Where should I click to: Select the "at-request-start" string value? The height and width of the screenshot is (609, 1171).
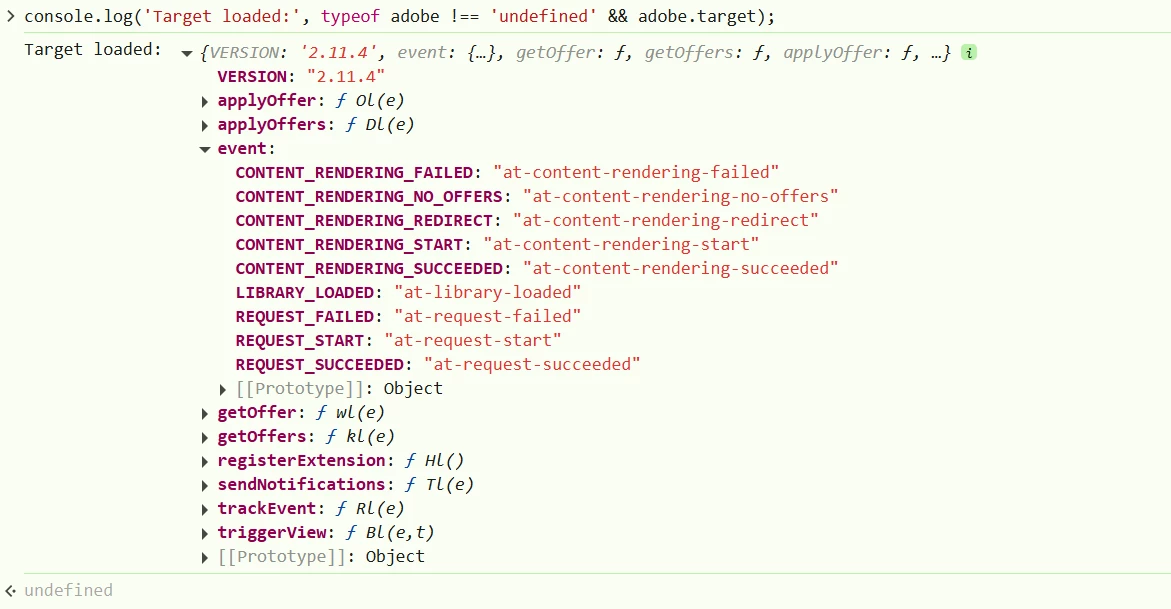[473, 340]
